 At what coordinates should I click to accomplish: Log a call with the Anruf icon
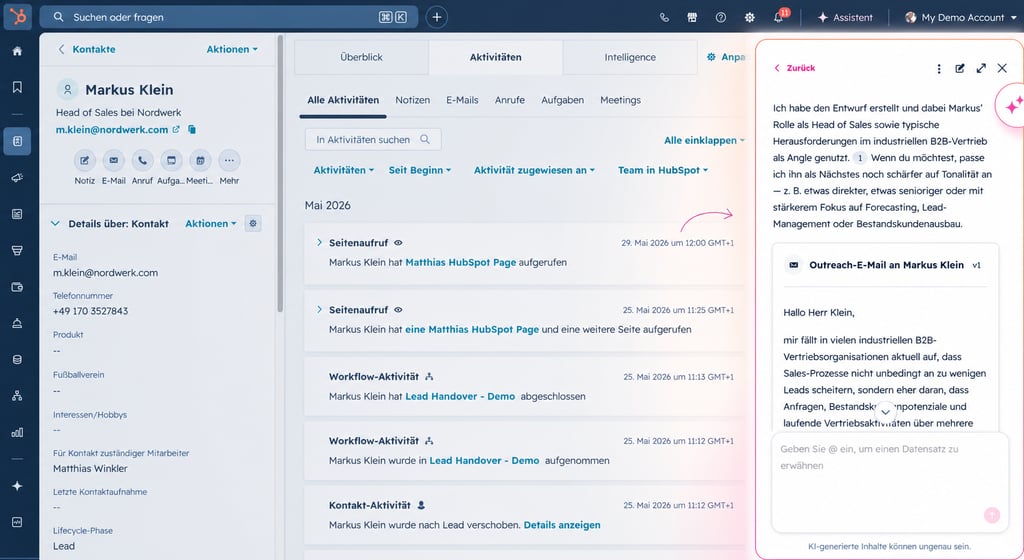click(142, 160)
